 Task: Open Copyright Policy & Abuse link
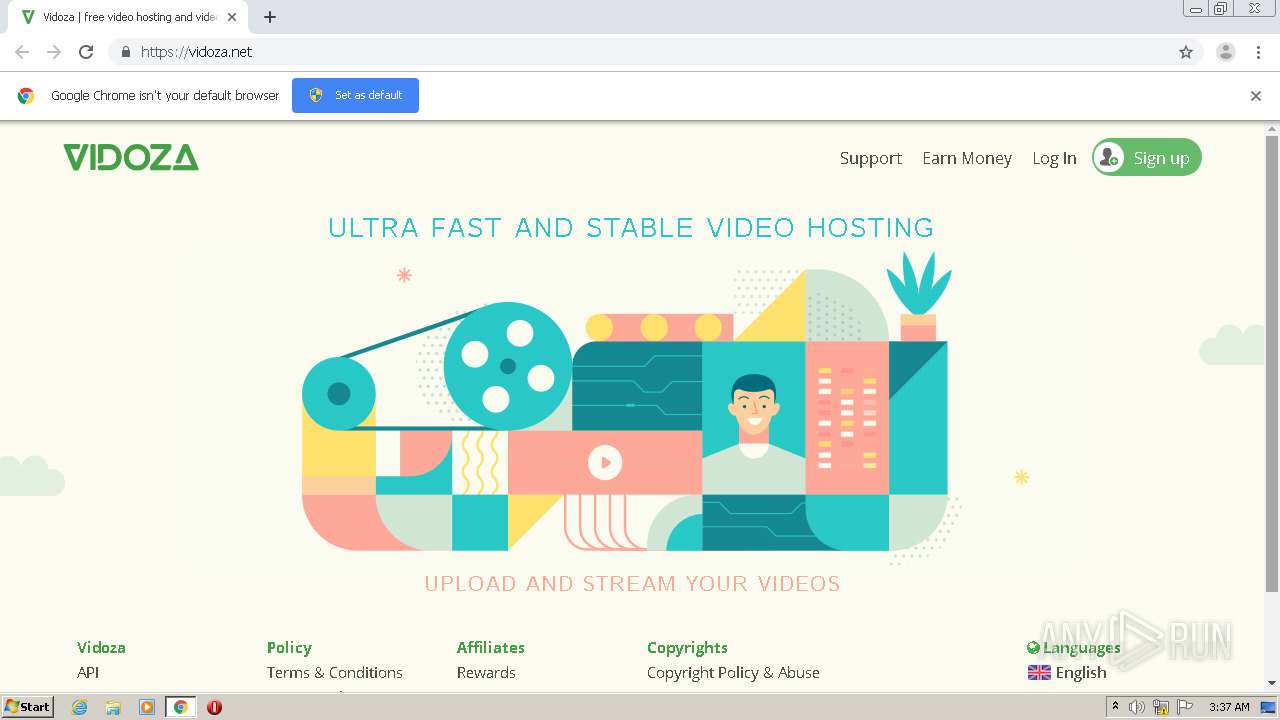[733, 673]
